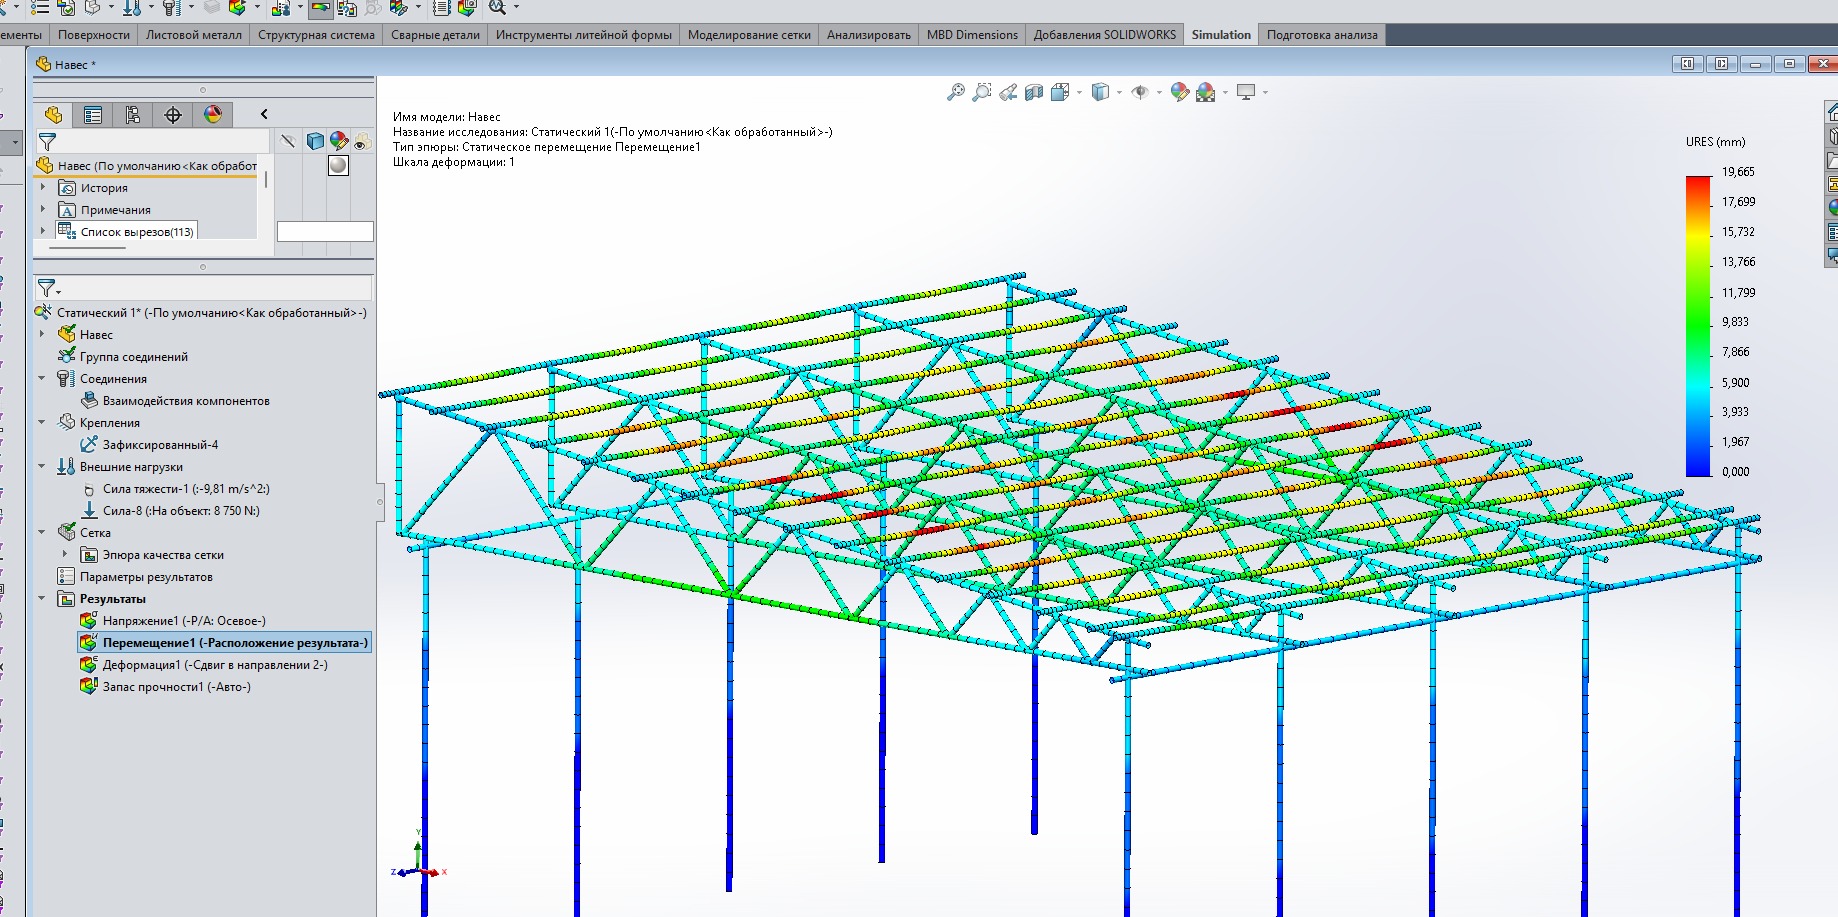Toggle Hide/Show Items eye icon

tap(1140, 92)
